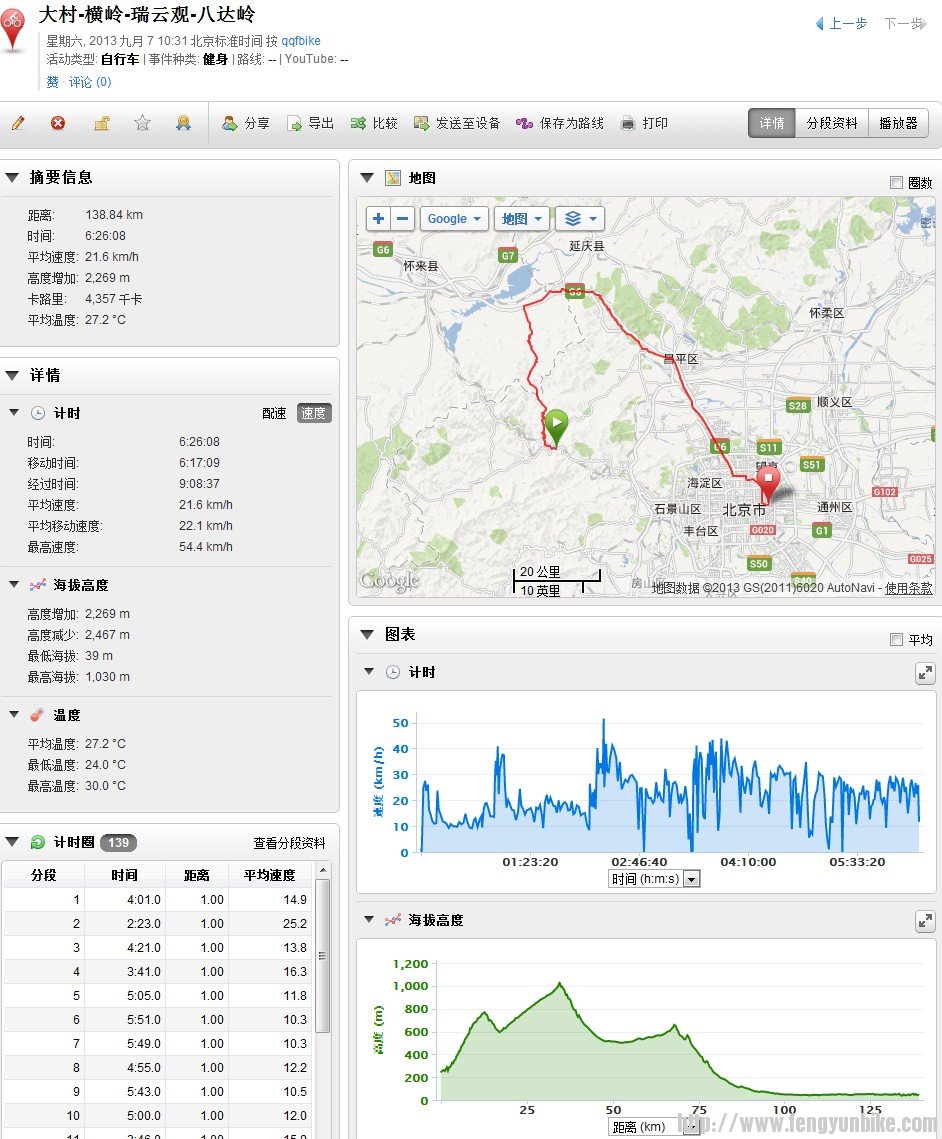Screen dimensions: 942x1139
Task: Collapse the 摘要信息 summary panel
Action: pos(12,178)
